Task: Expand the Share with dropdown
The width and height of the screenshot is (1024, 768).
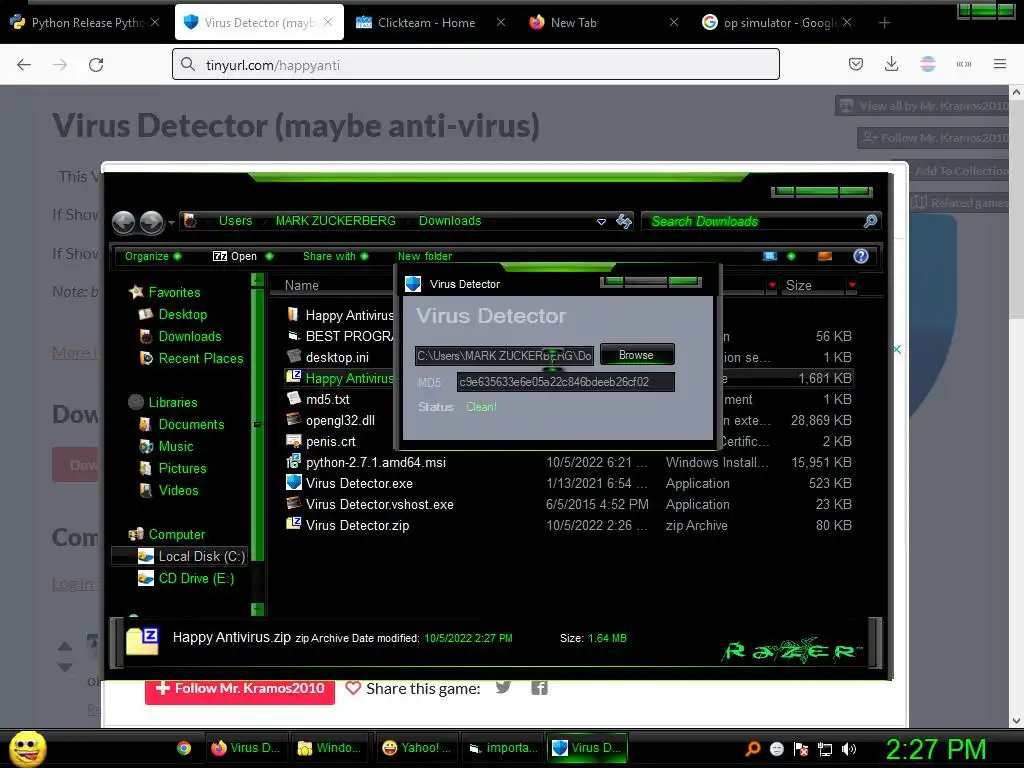Action: (335, 256)
